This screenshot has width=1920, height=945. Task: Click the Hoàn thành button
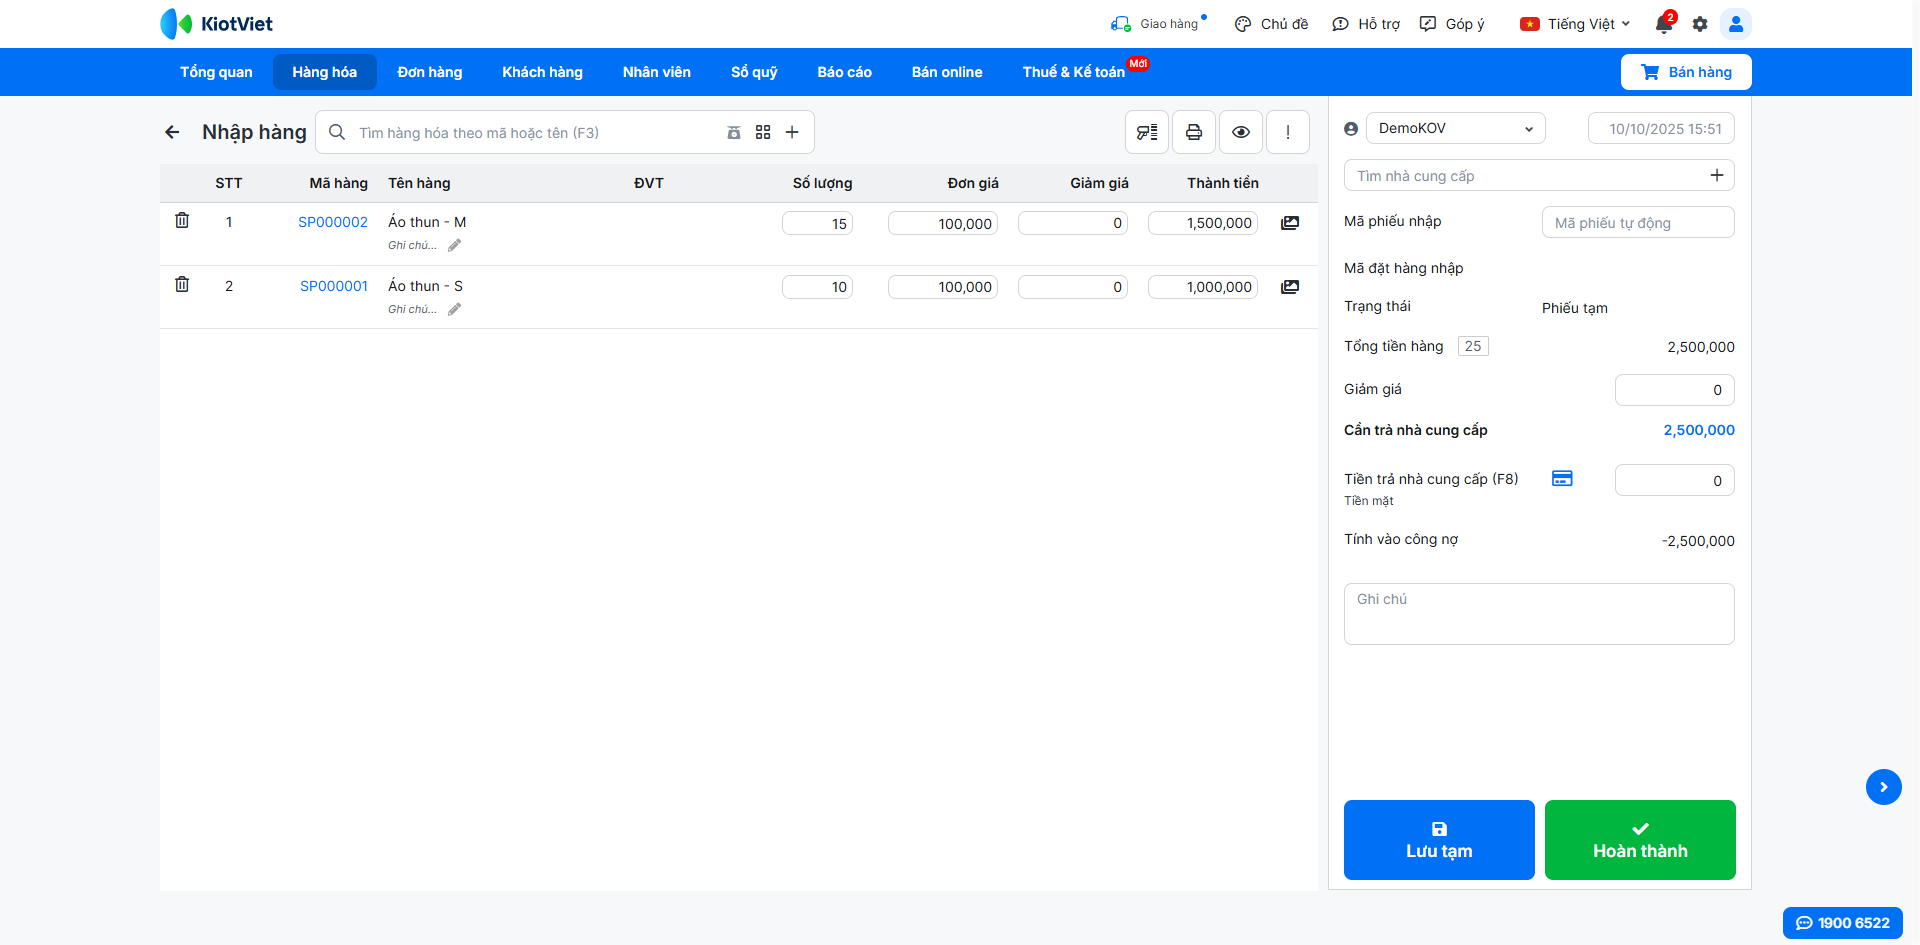tap(1640, 840)
